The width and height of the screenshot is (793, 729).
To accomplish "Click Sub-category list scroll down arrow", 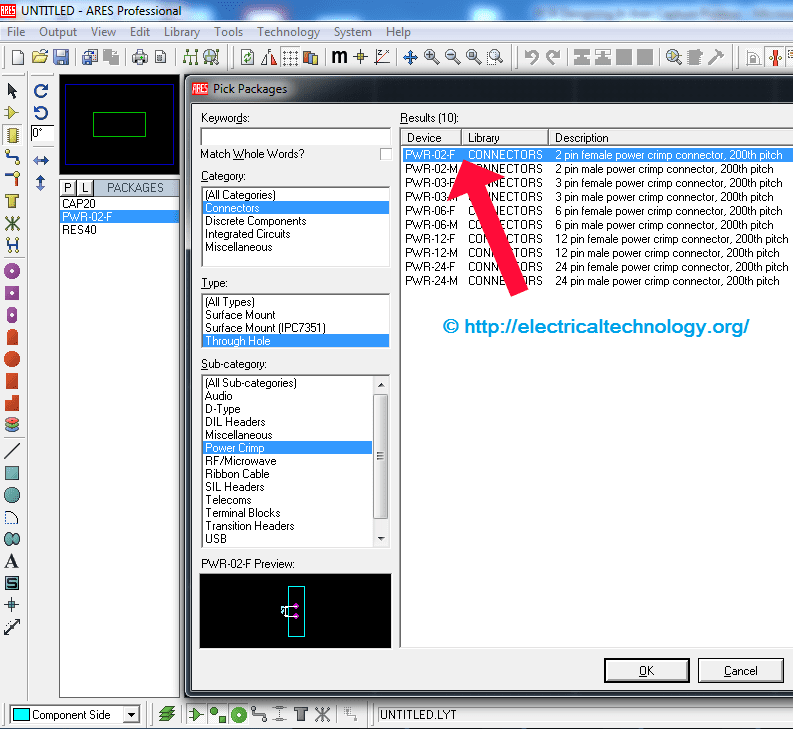I will click(x=380, y=538).
